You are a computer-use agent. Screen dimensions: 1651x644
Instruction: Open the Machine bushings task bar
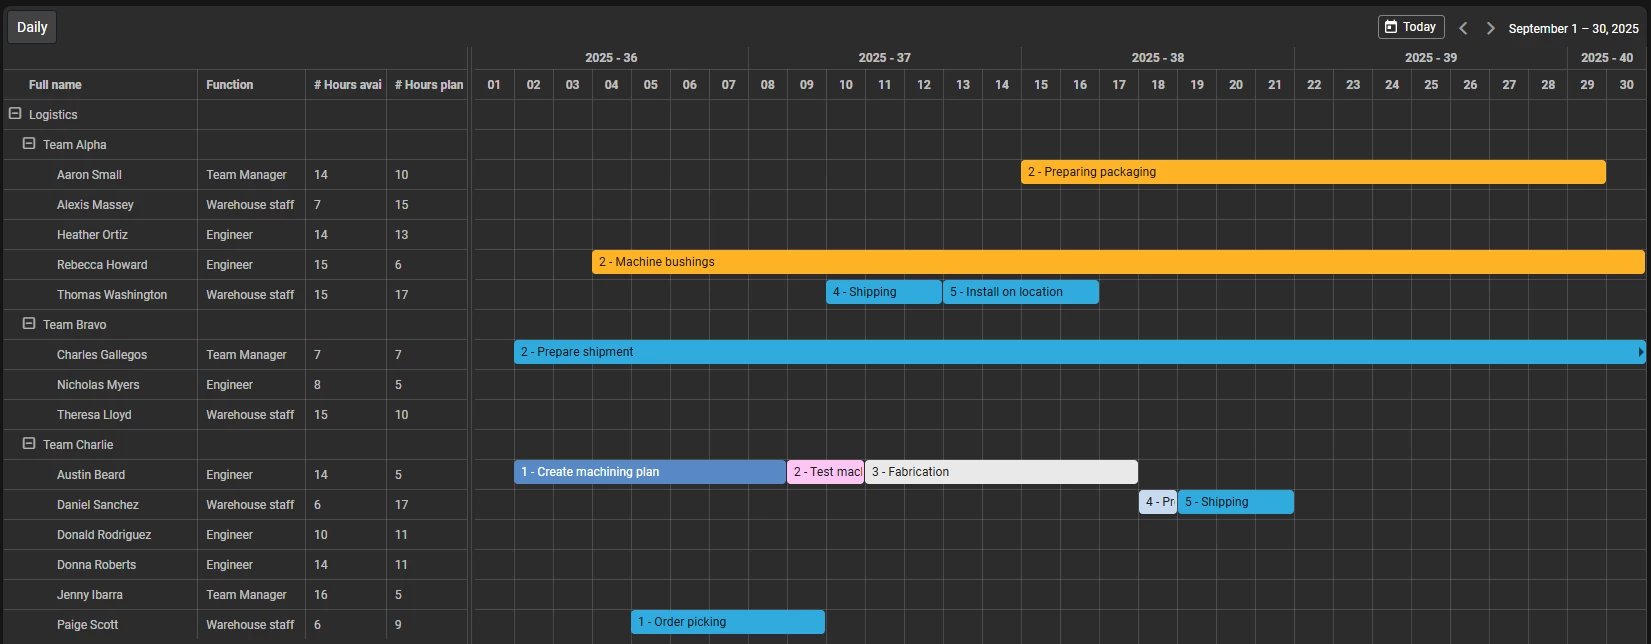click(x=1118, y=262)
